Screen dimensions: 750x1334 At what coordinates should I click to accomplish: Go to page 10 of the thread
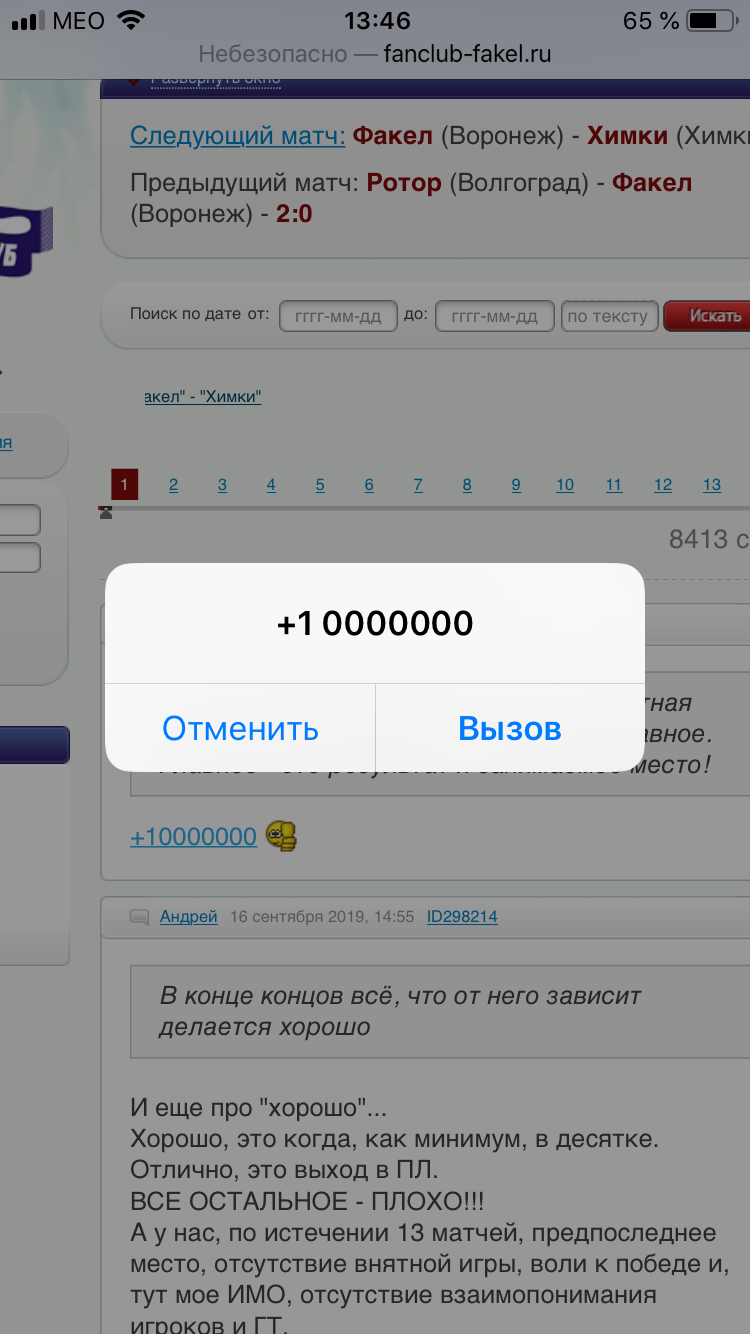click(565, 485)
